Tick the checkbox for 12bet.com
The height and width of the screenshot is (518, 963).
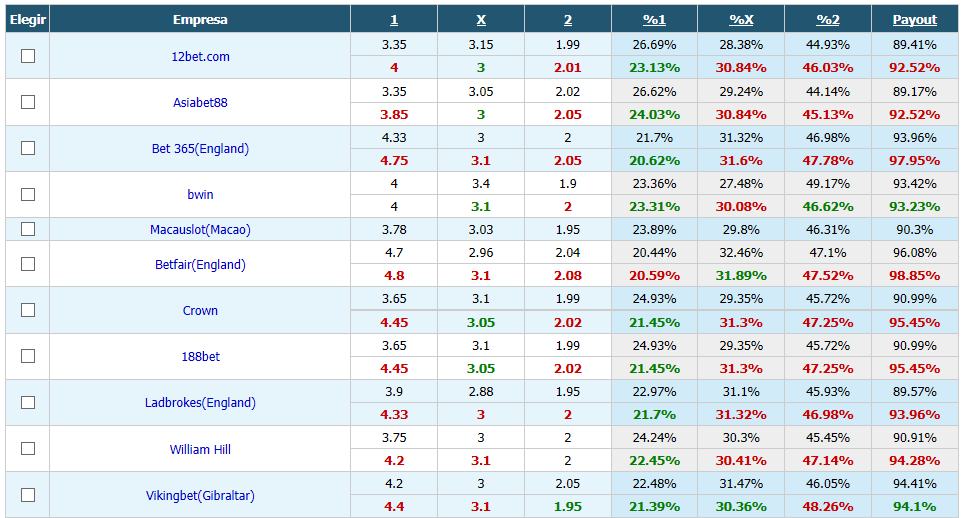(x=28, y=56)
